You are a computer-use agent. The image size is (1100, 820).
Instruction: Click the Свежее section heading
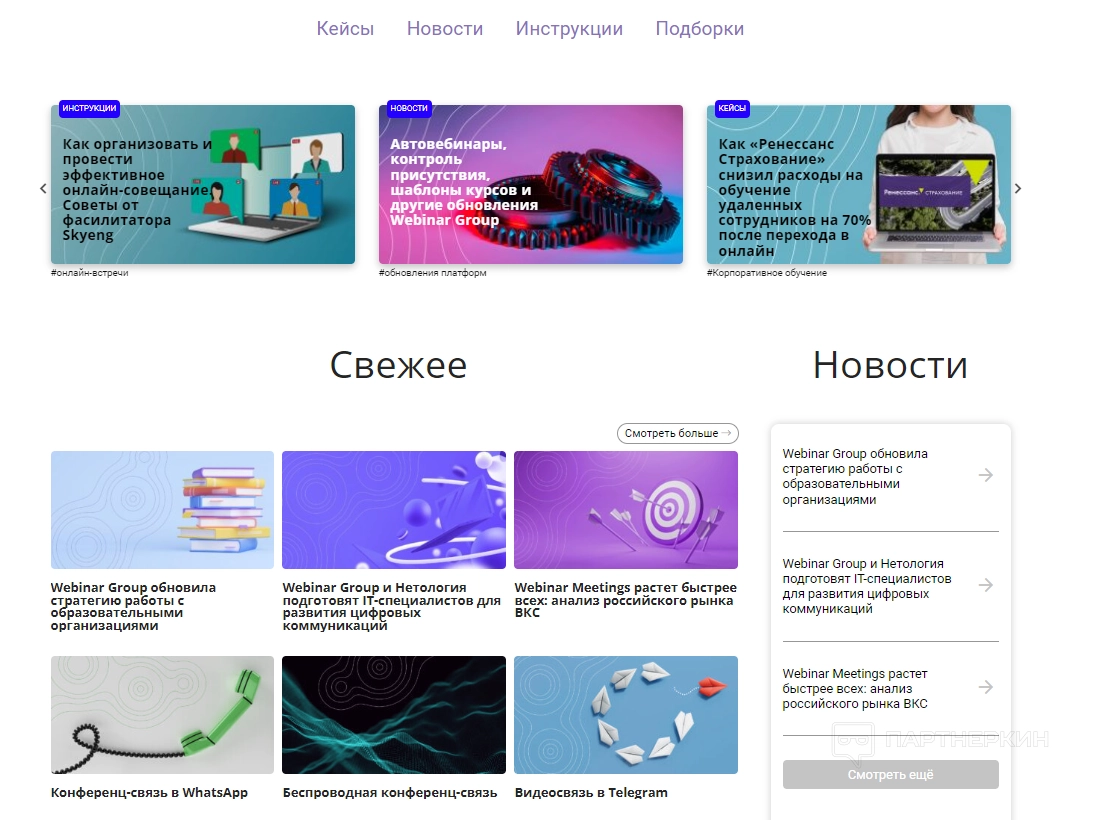(x=398, y=365)
